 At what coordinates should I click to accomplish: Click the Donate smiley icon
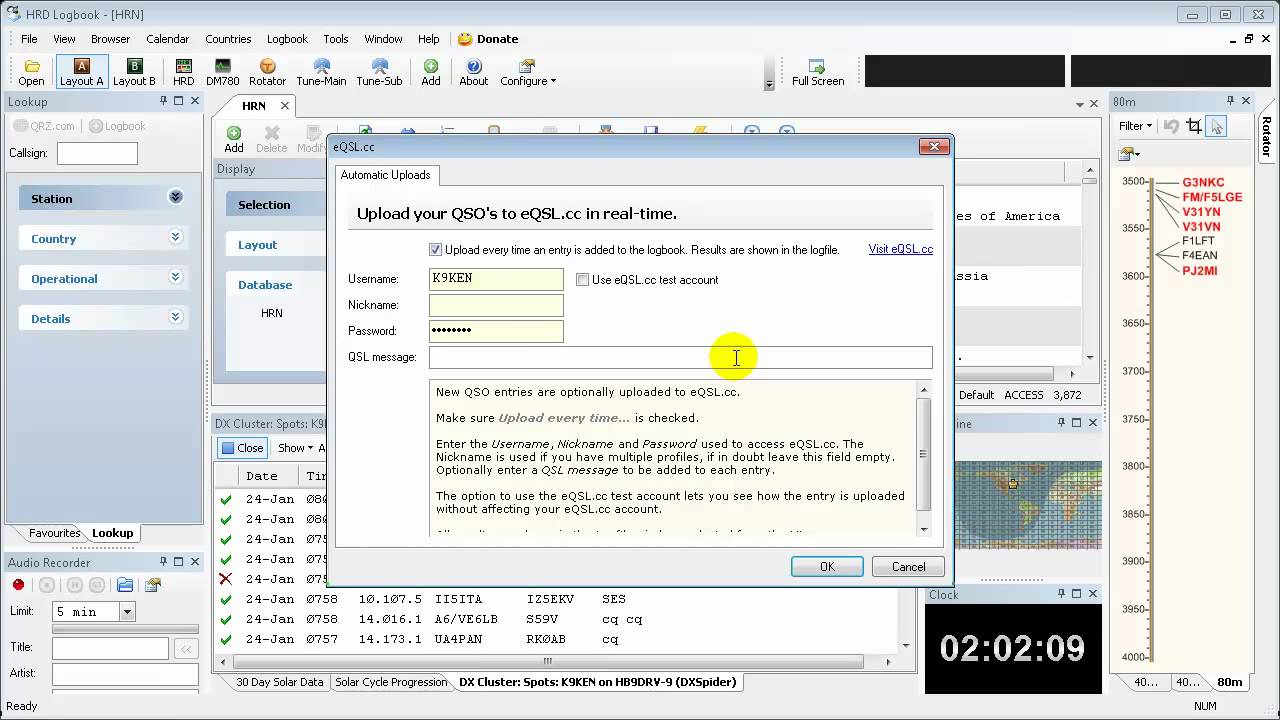(465, 39)
